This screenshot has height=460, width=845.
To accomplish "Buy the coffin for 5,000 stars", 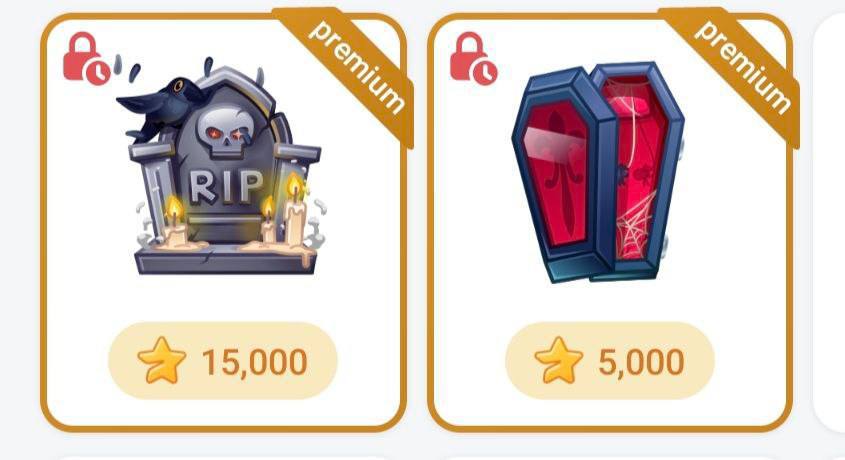I will (x=609, y=361).
